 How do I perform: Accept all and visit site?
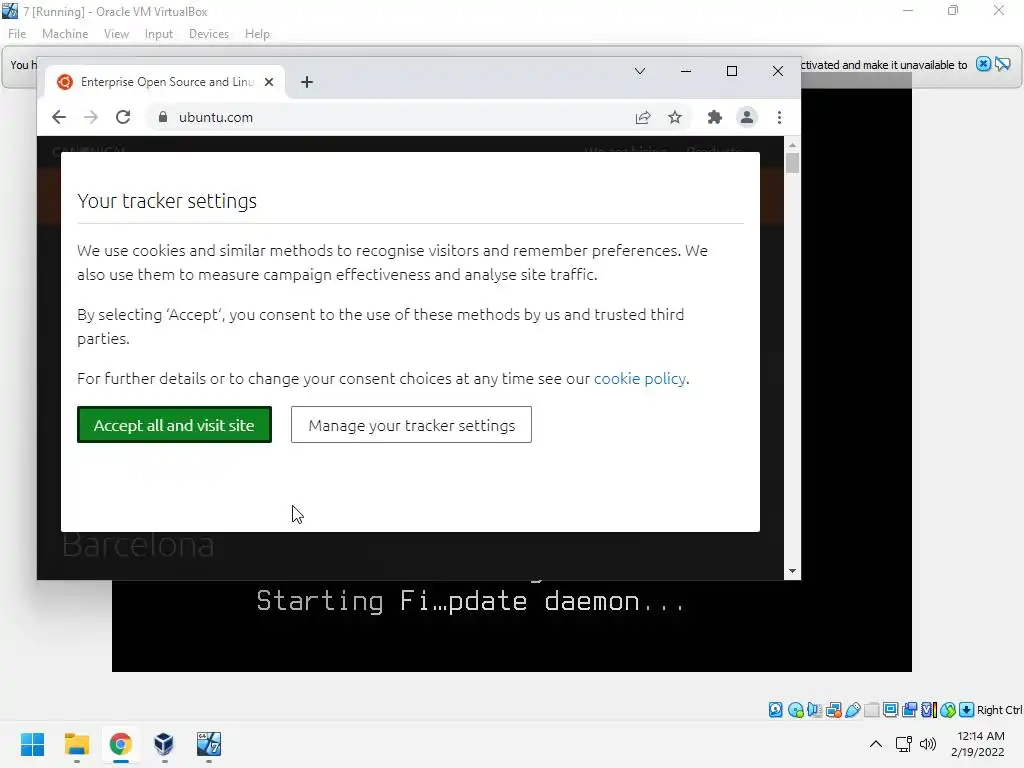174,425
